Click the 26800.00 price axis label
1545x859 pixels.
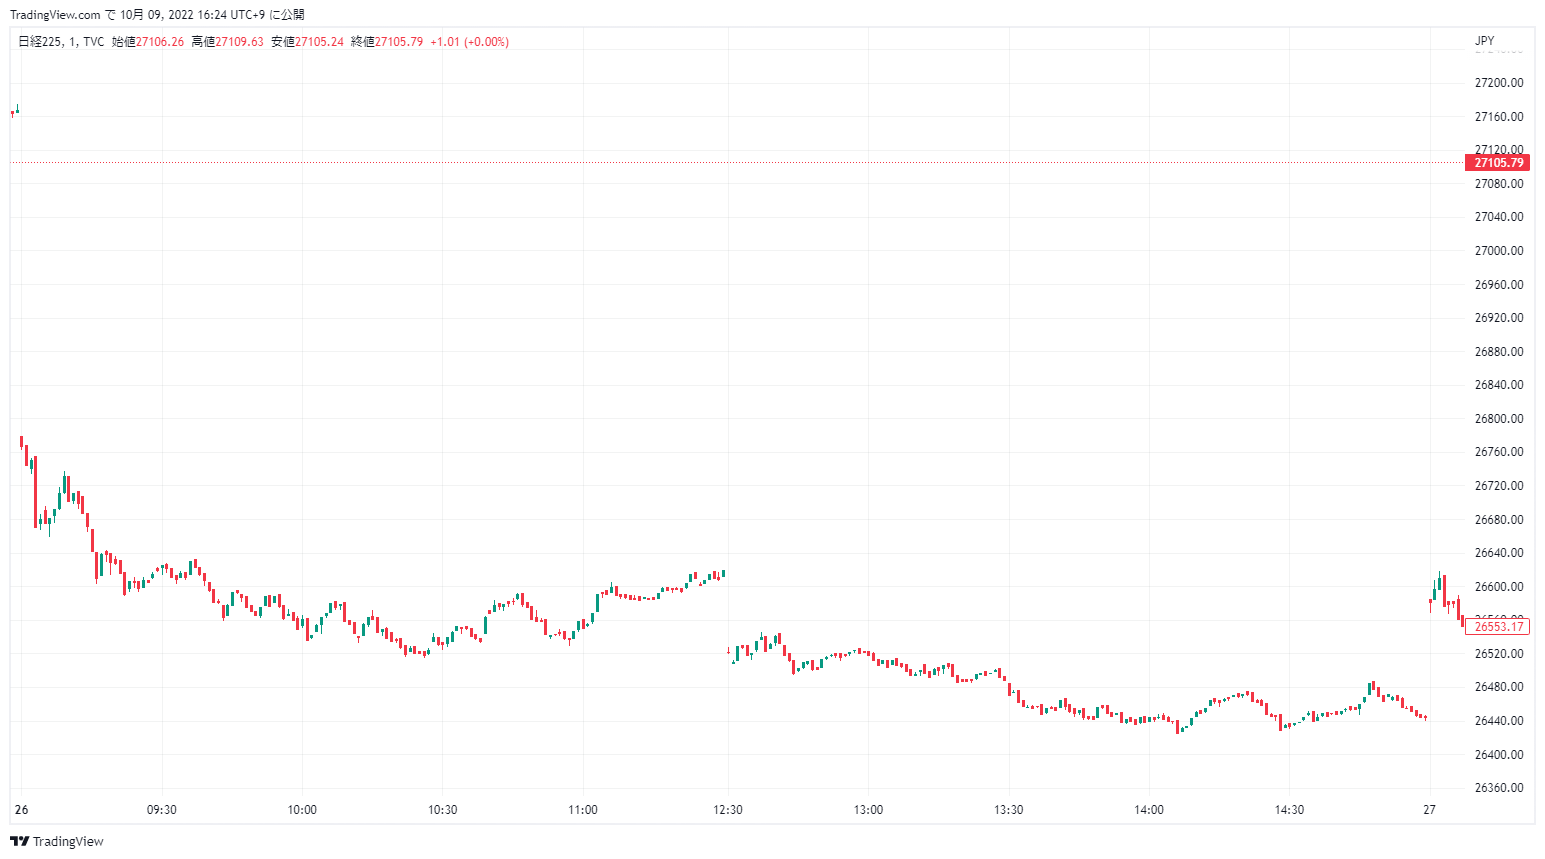click(x=1499, y=419)
